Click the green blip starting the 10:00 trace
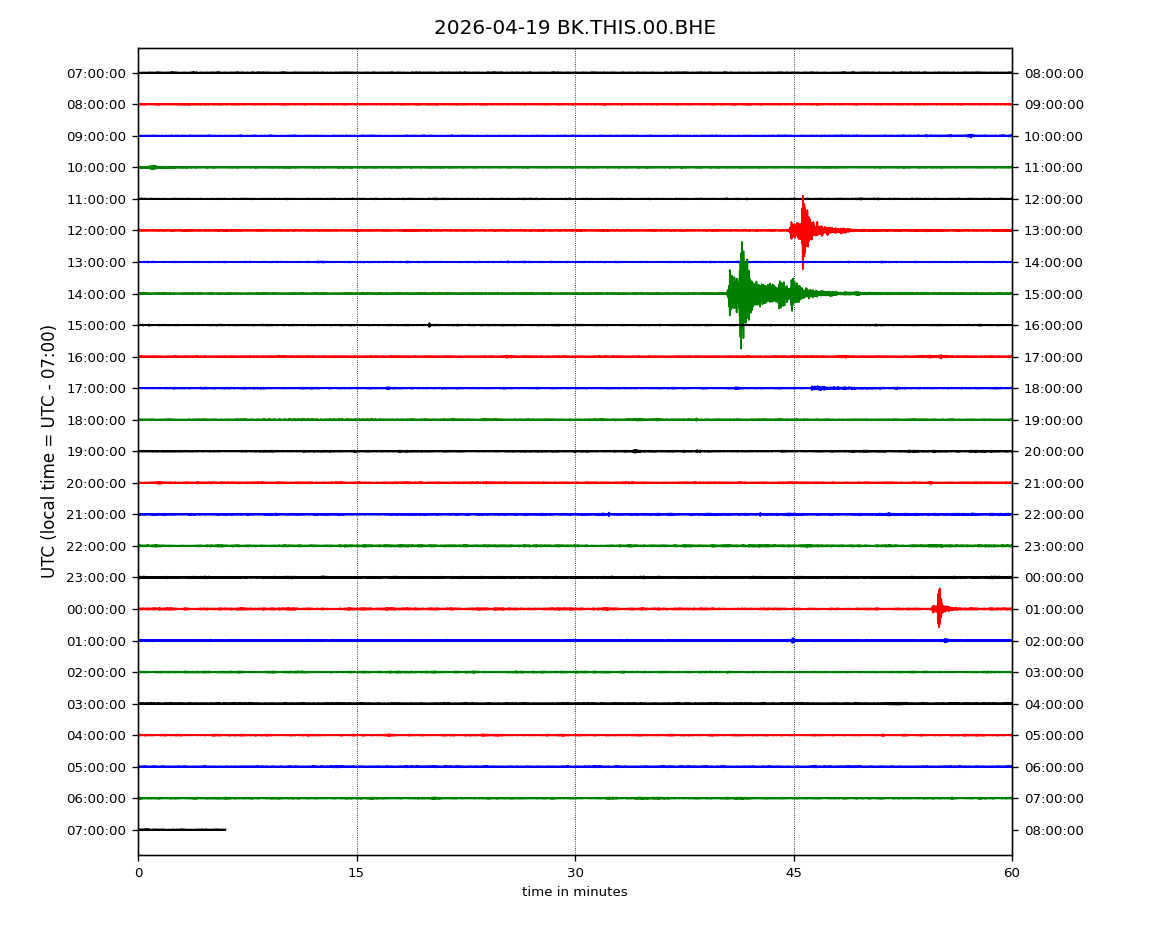1150x950 pixels. [x=152, y=167]
